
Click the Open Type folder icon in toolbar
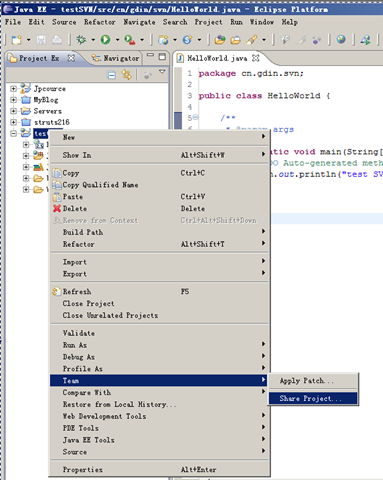click(x=220, y=40)
